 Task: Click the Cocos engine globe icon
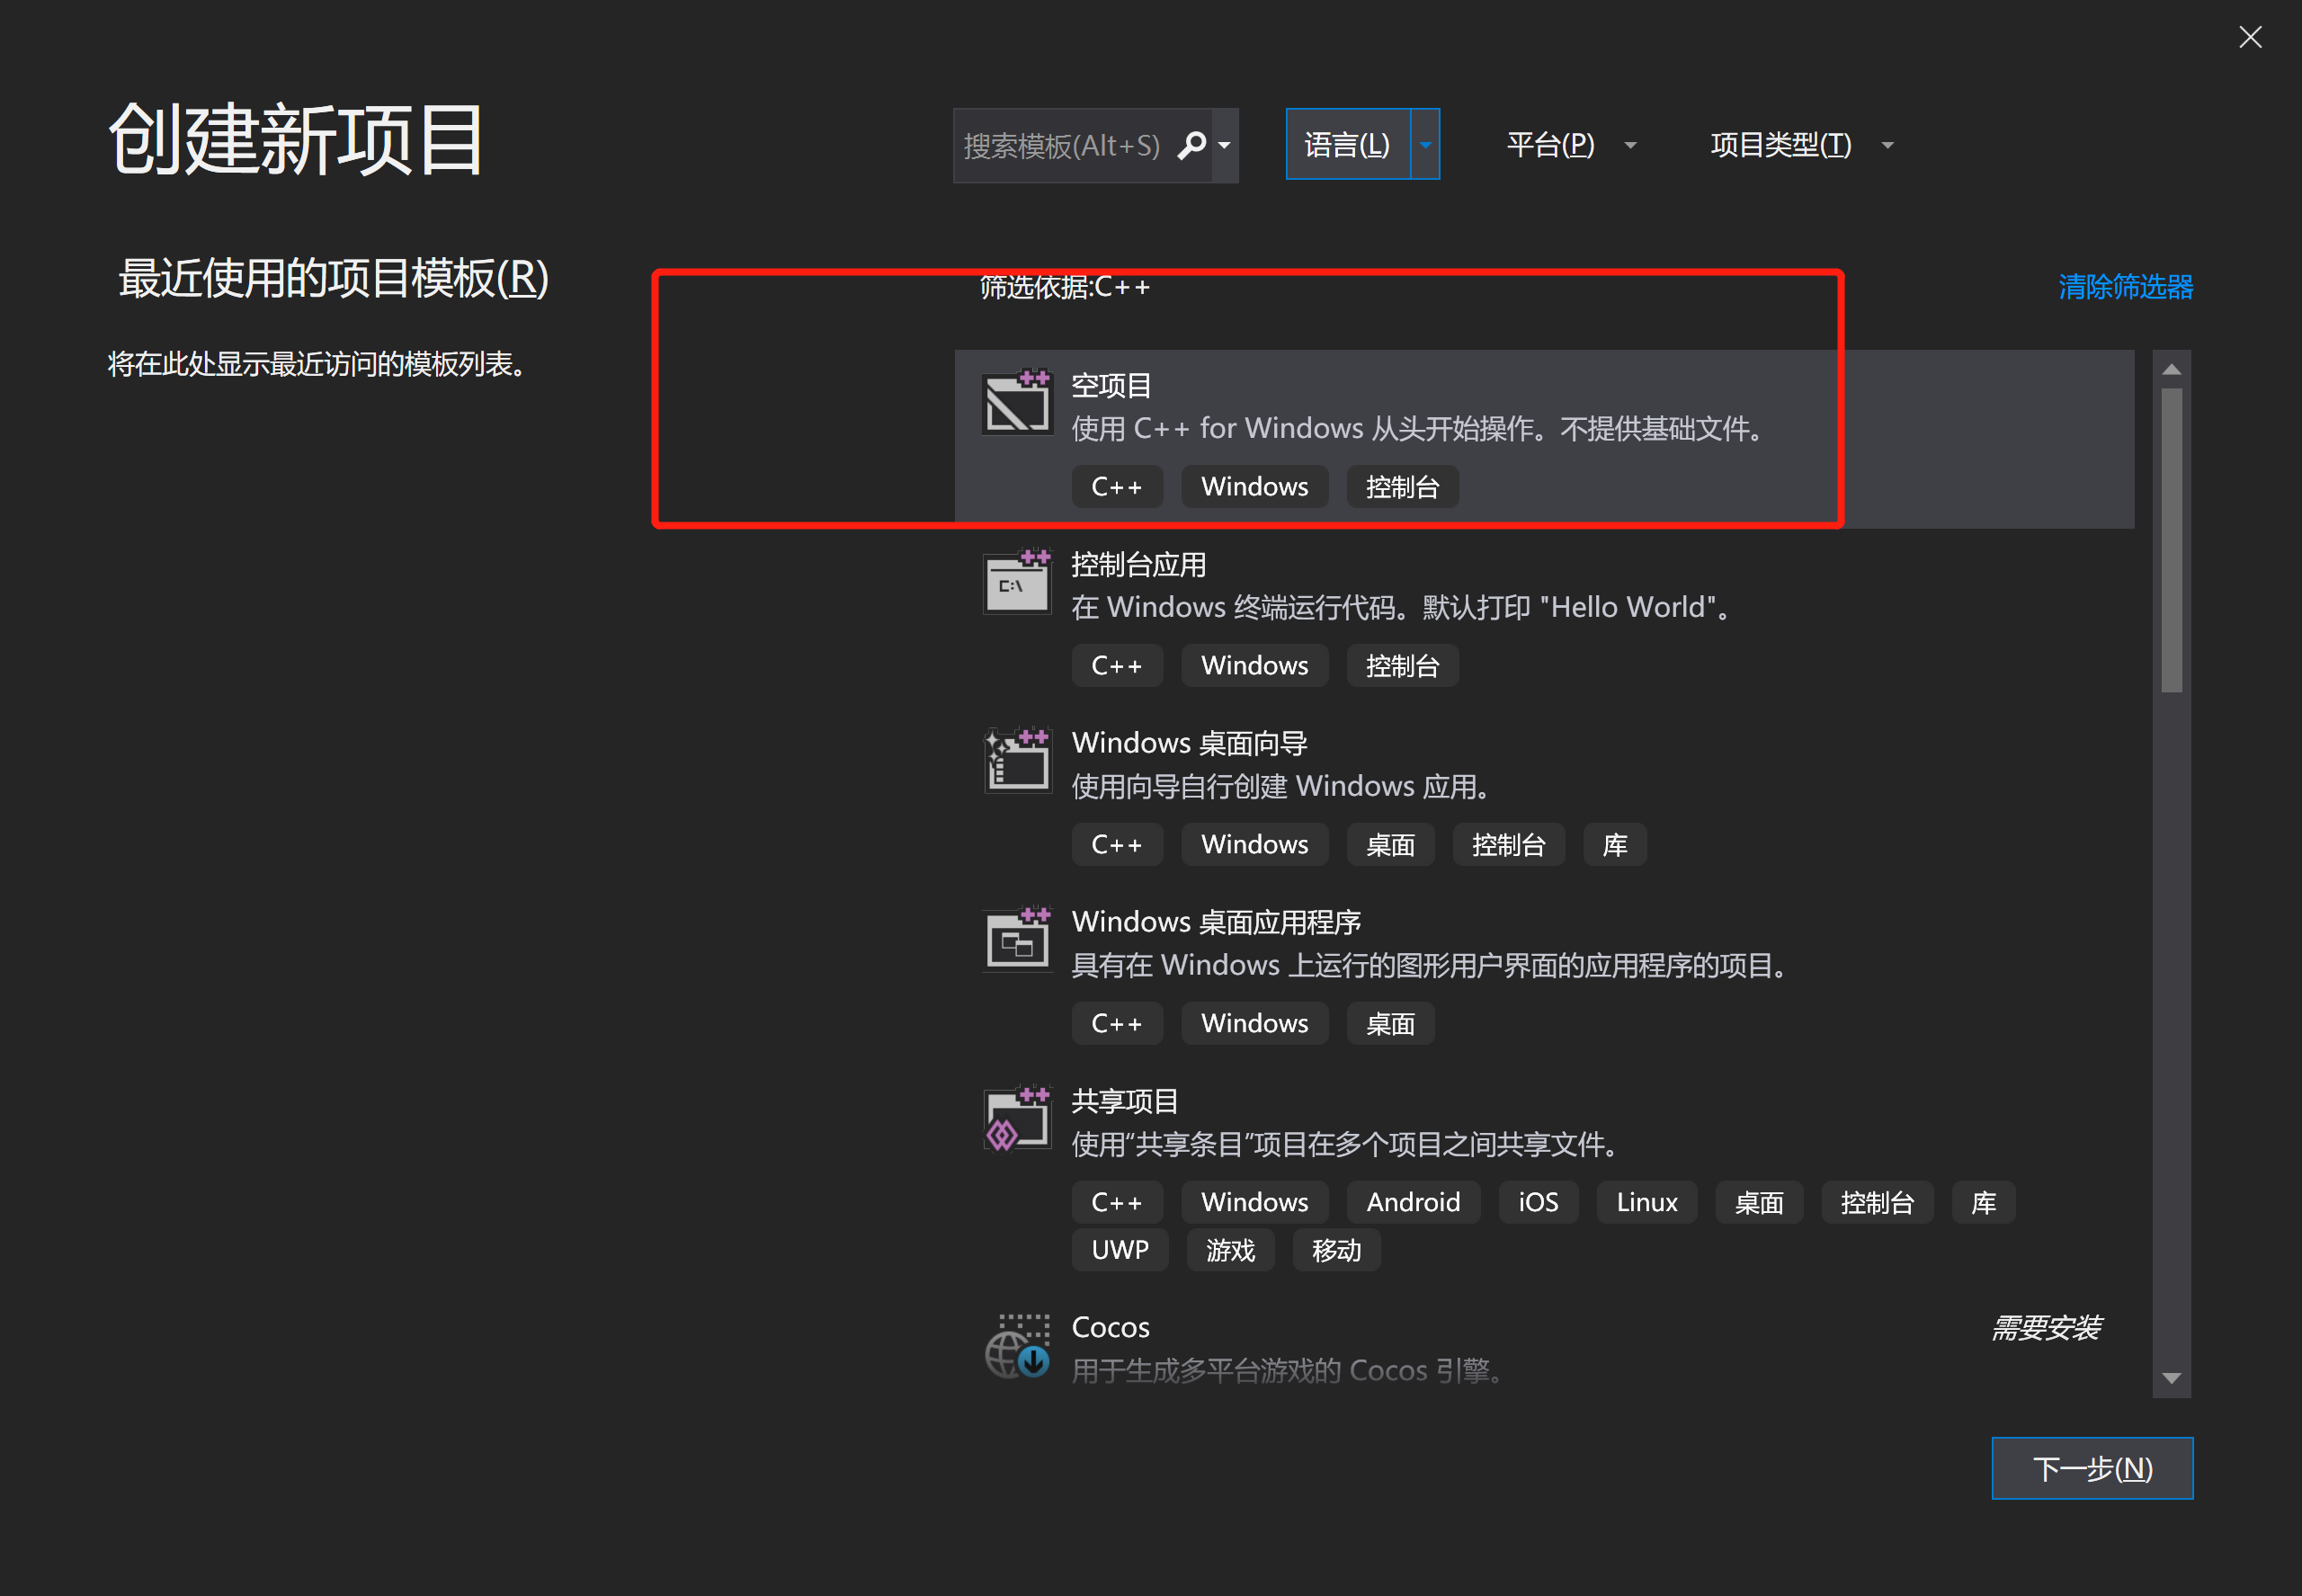click(x=1019, y=1348)
